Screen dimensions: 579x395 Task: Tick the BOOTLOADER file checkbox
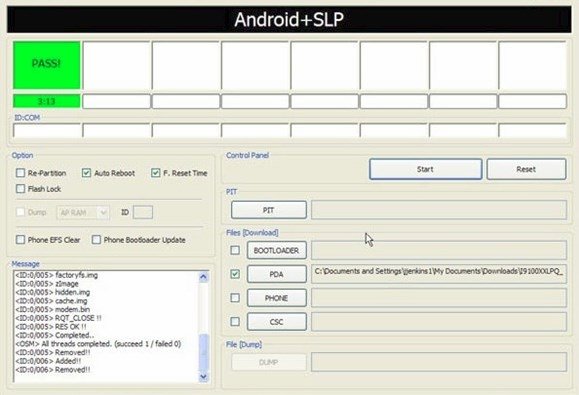(235, 250)
